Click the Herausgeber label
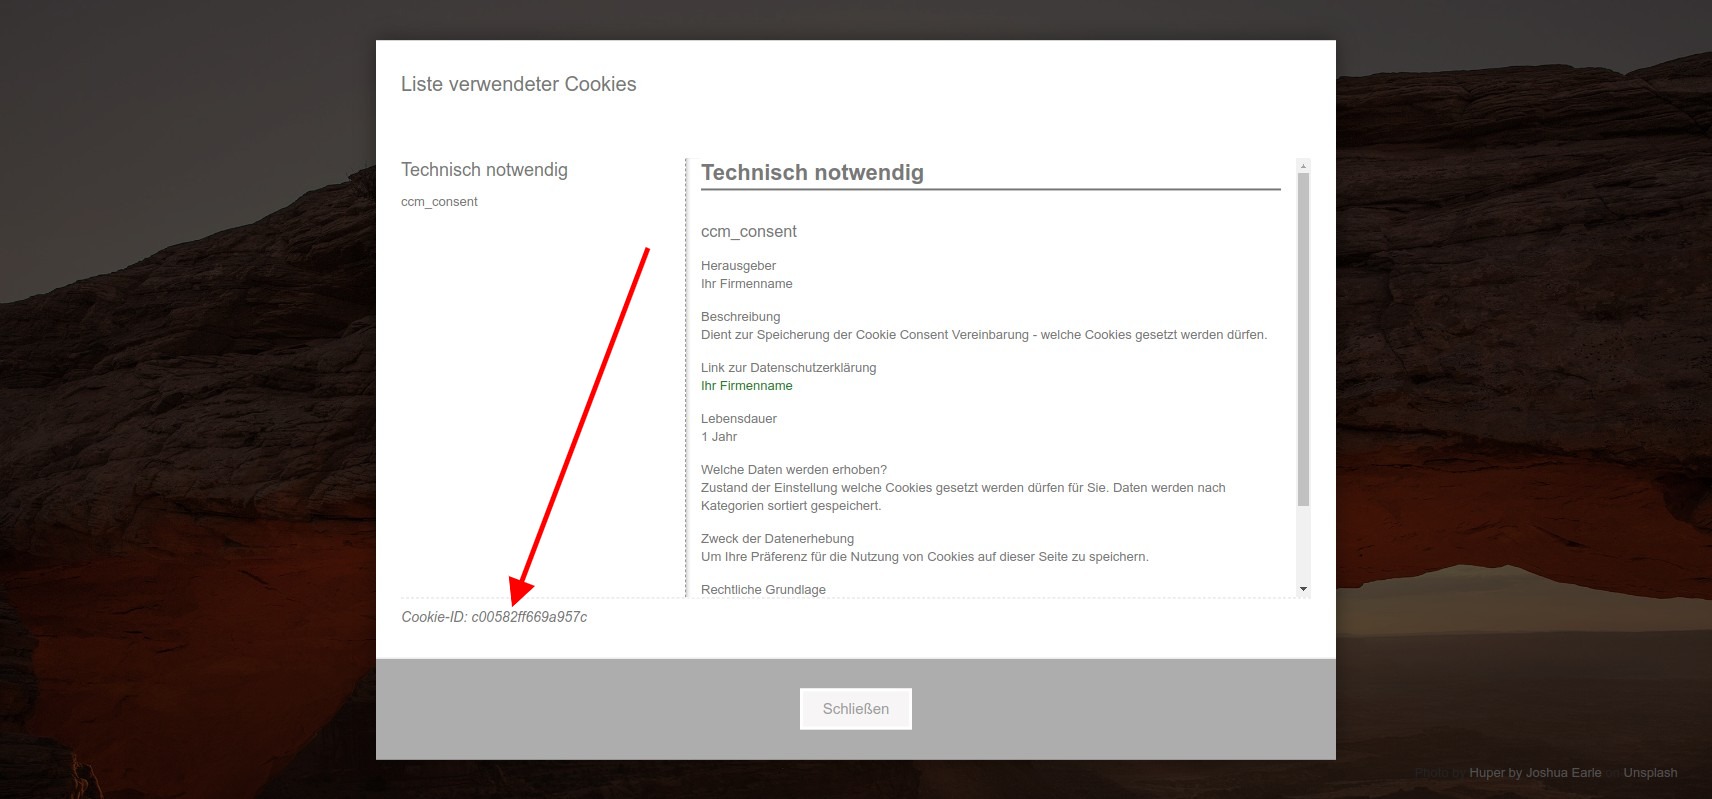This screenshot has width=1712, height=799. (738, 266)
